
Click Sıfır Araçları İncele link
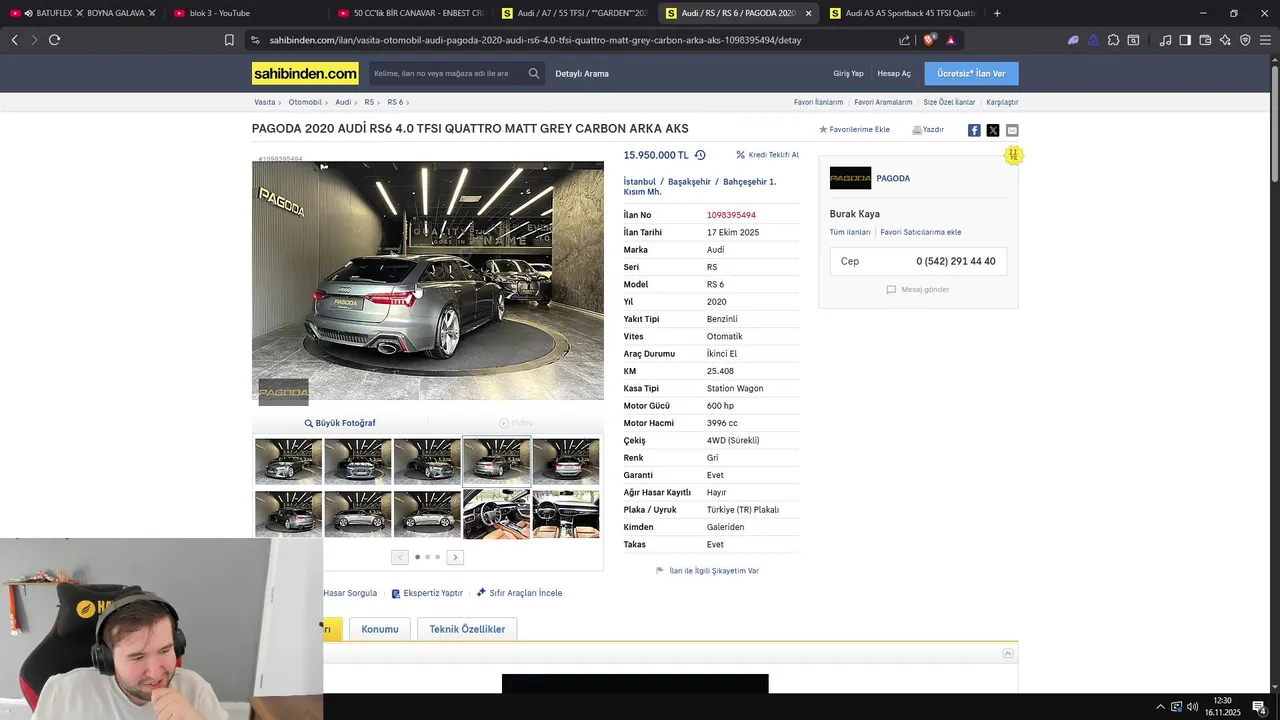(x=519, y=593)
